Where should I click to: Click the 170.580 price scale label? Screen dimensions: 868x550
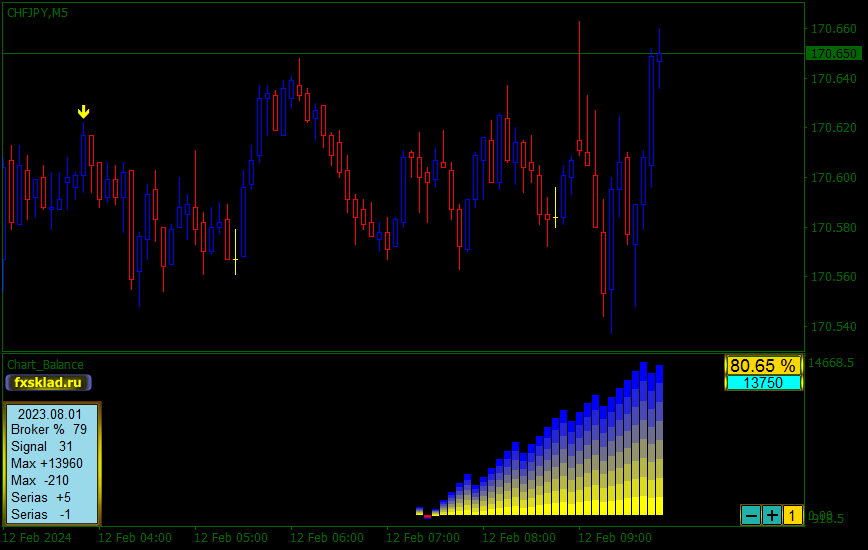(x=834, y=227)
